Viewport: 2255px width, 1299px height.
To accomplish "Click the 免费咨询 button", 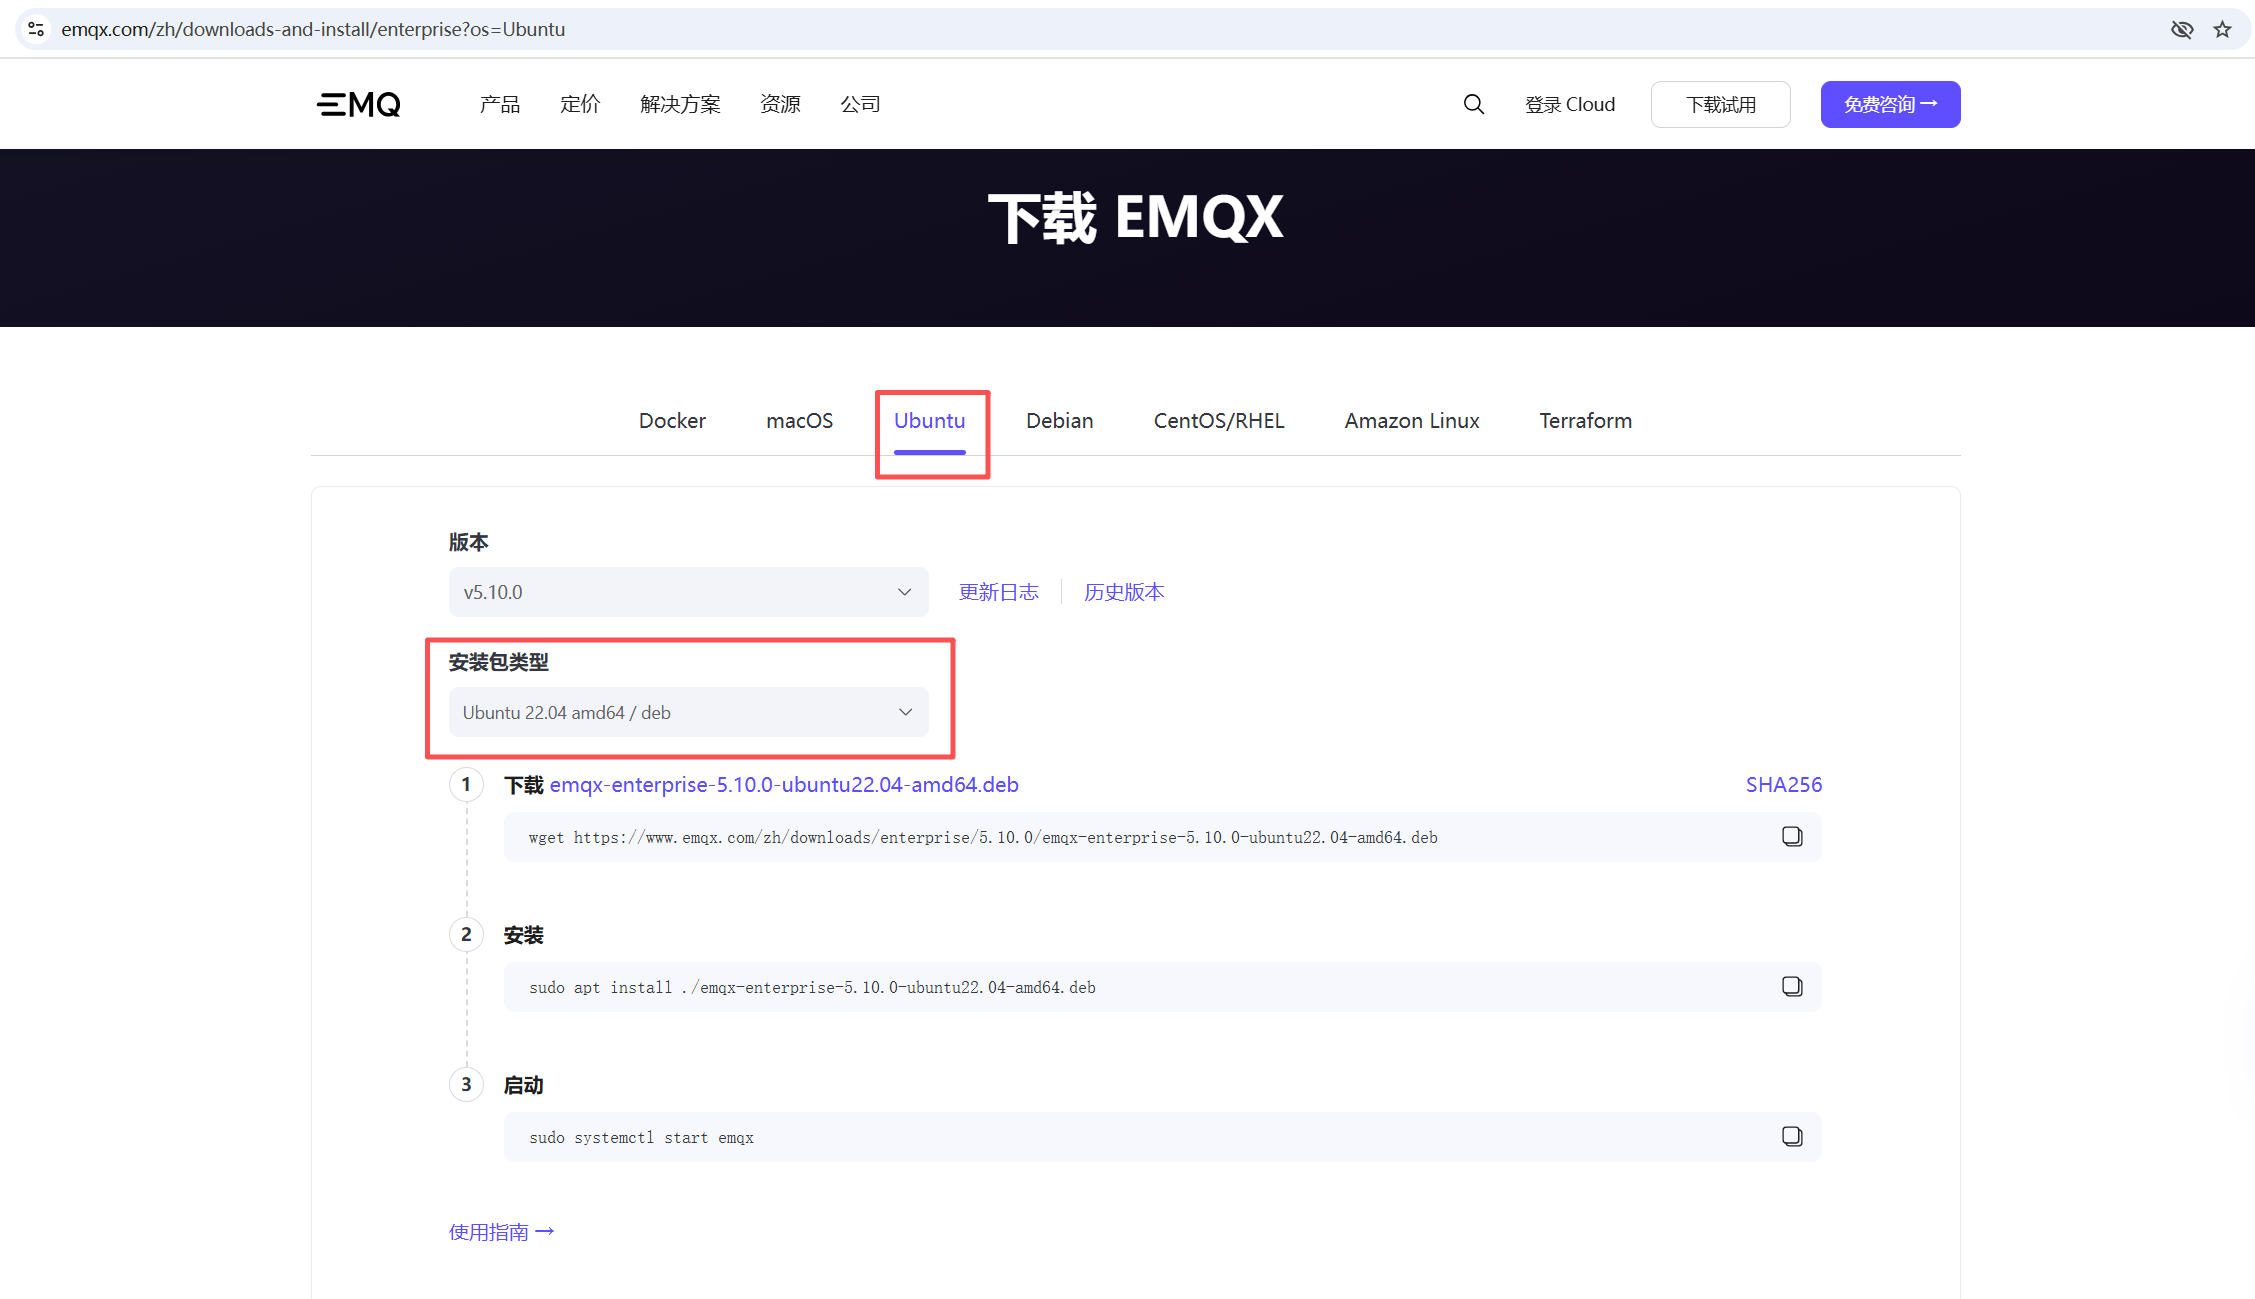I will pos(1889,104).
